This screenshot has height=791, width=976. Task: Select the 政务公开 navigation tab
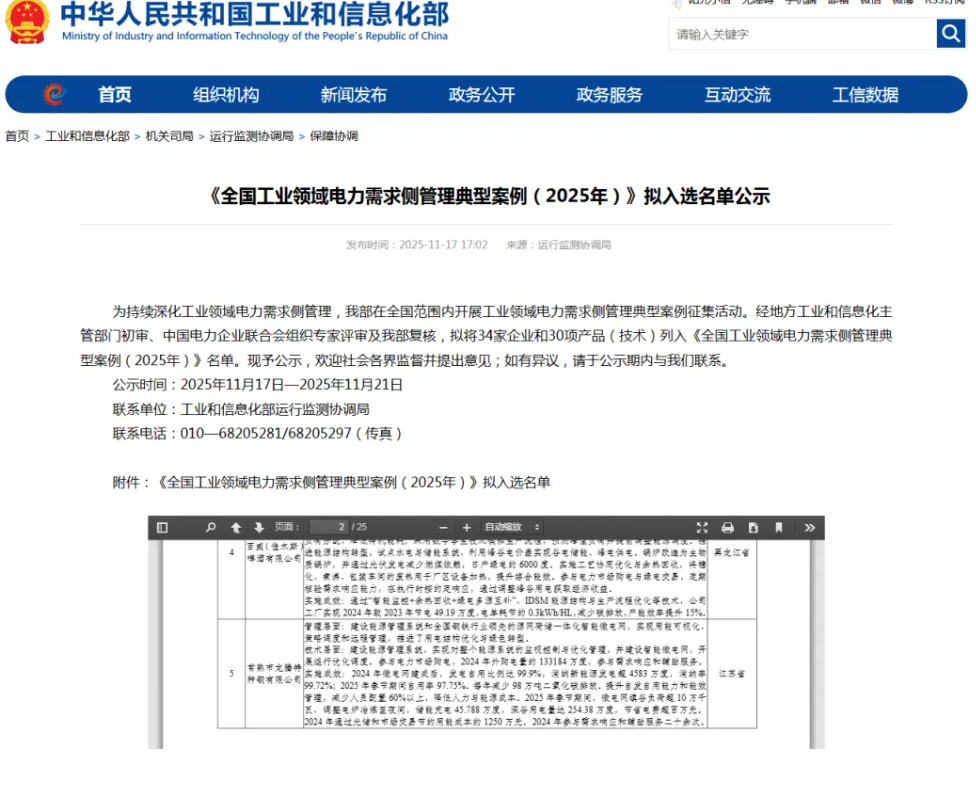tap(482, 95)
